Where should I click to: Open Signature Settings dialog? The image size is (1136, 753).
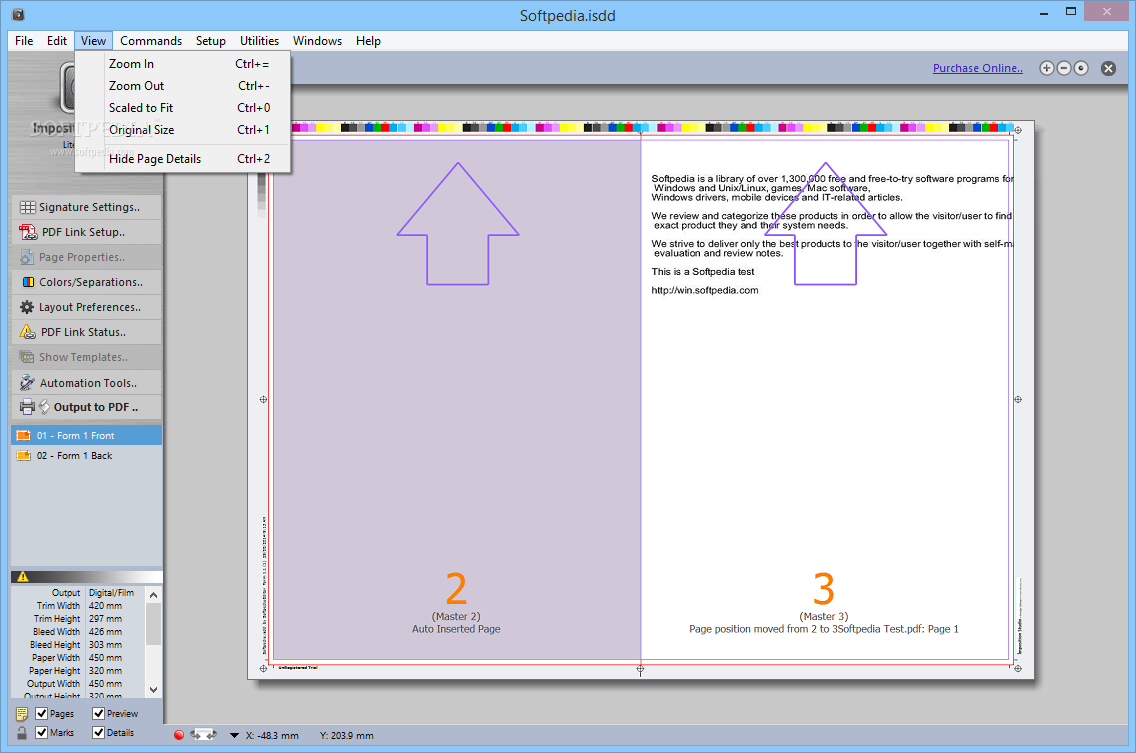(87, 207)
